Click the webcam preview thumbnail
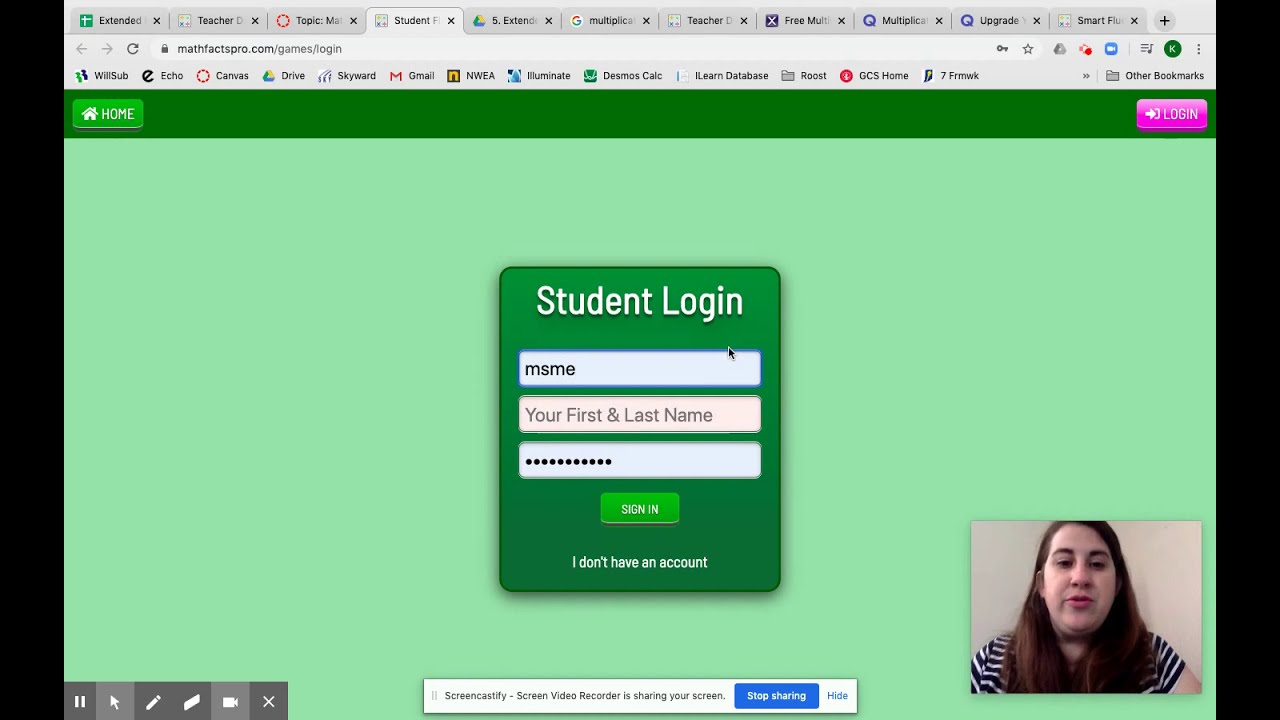The width and height of the screenshot is (1280, 720). (x=1086, y=607)
